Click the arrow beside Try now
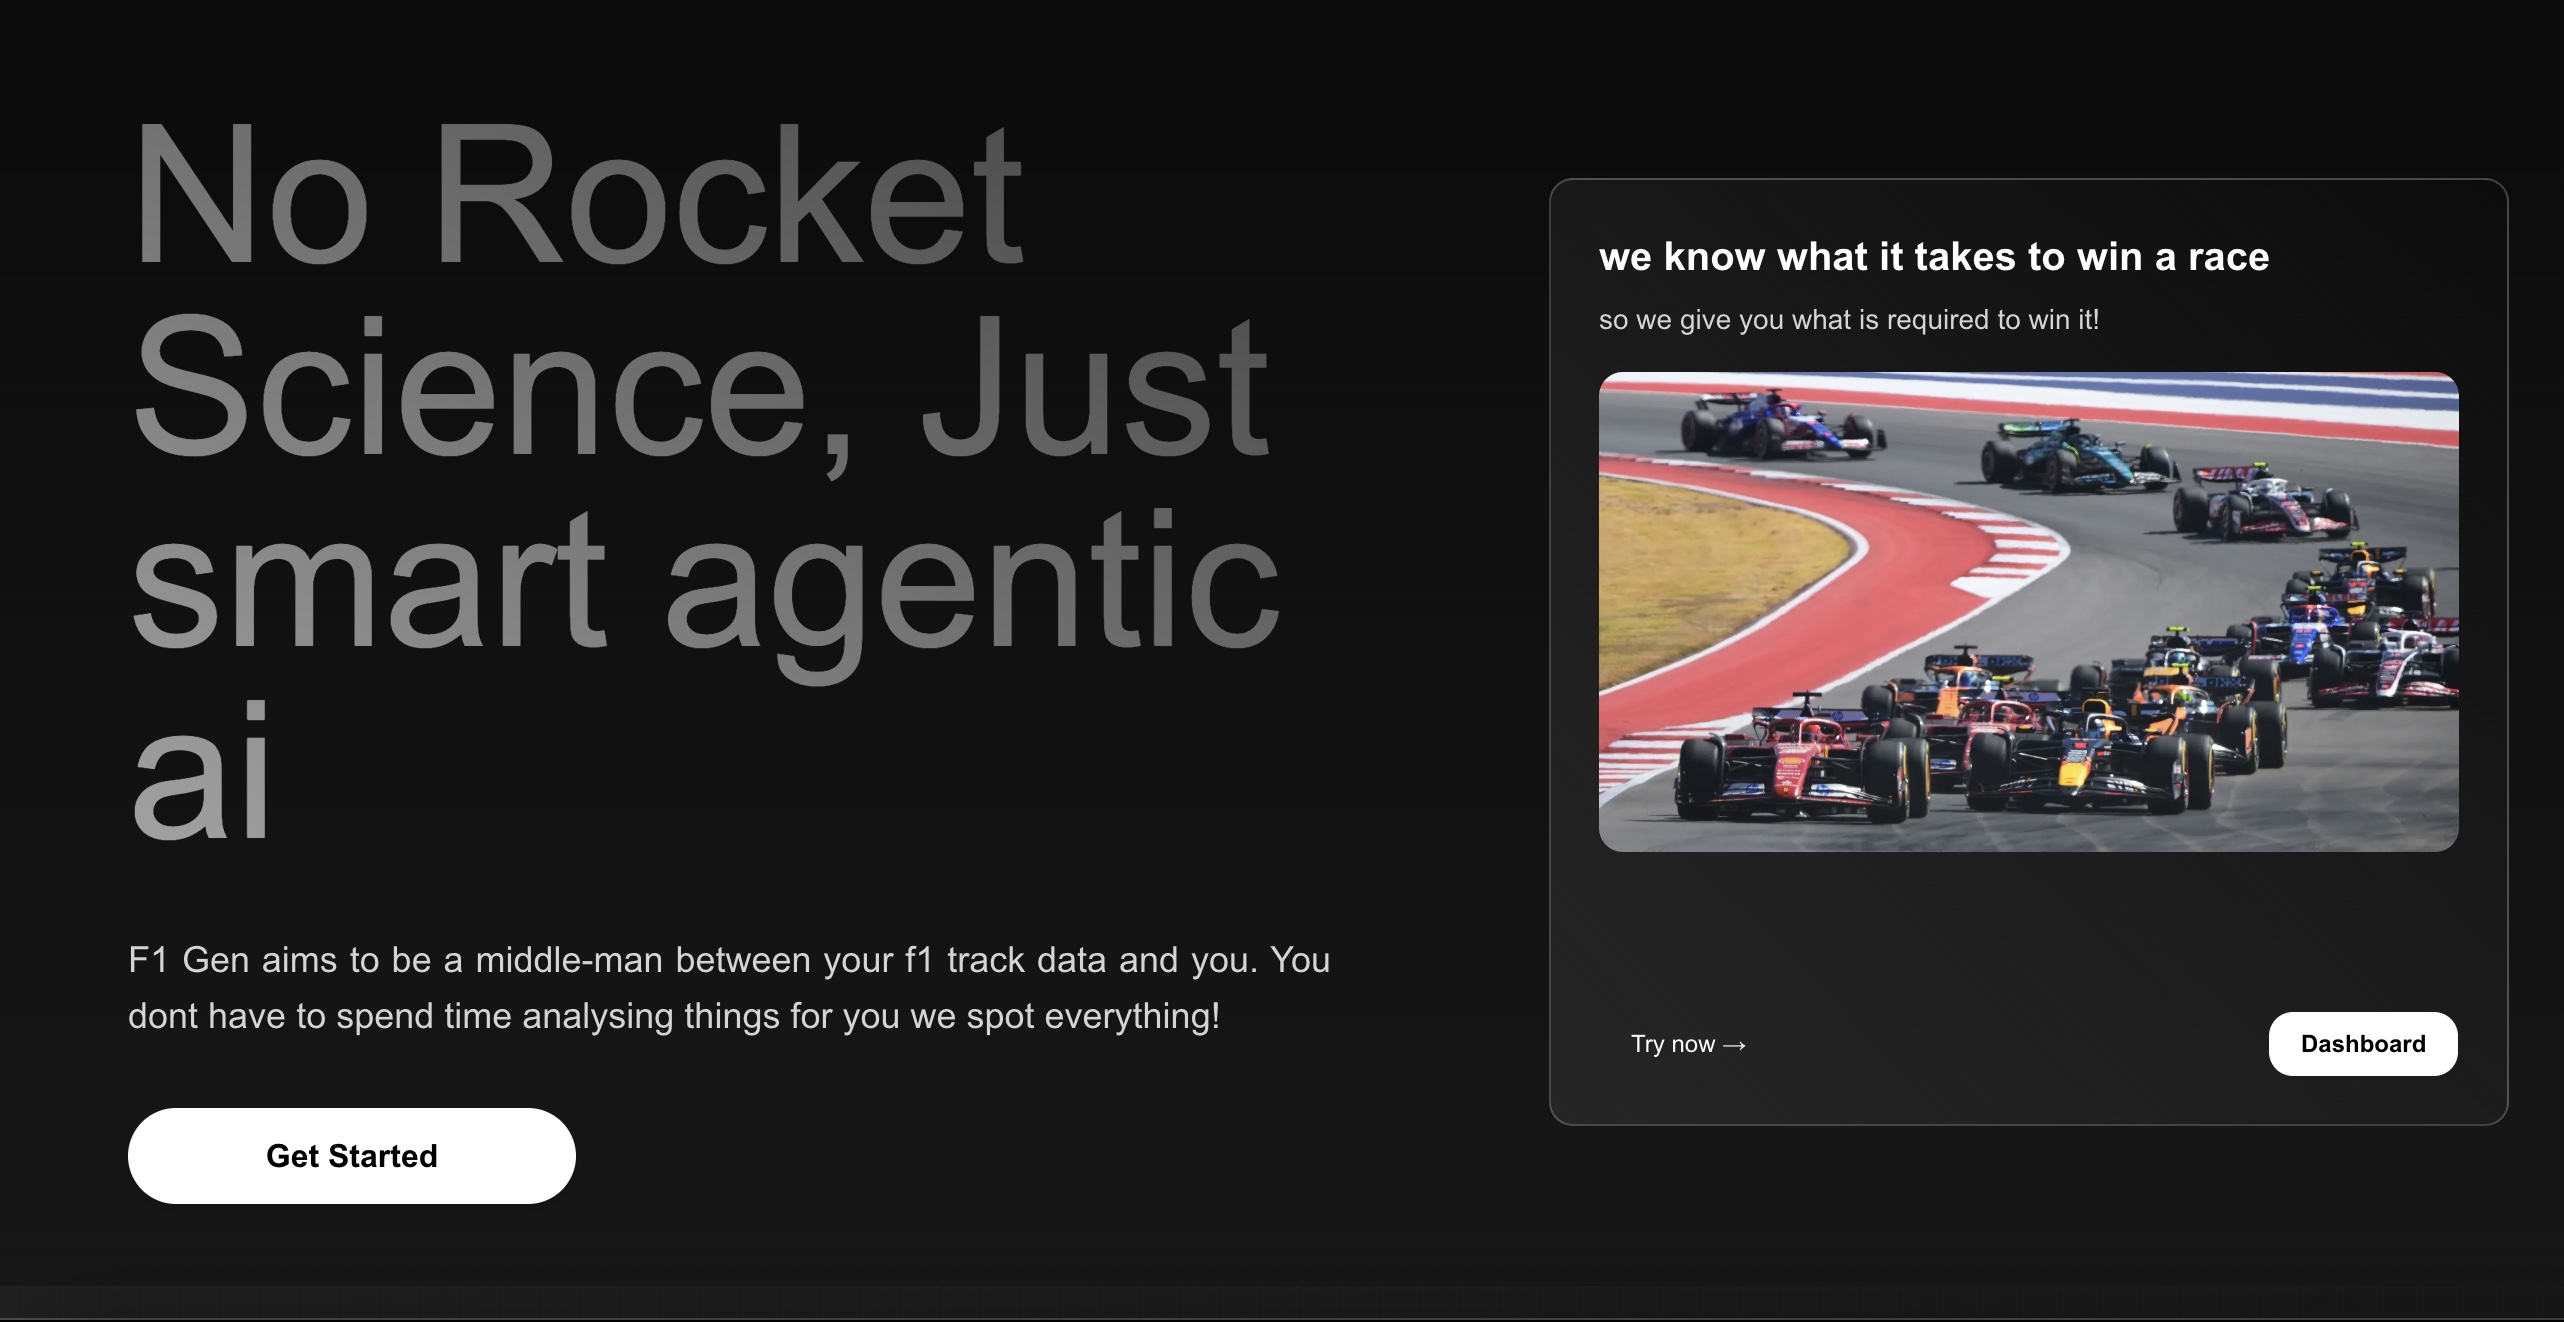The image size is (2564, 1322). click(1735, 1045)
